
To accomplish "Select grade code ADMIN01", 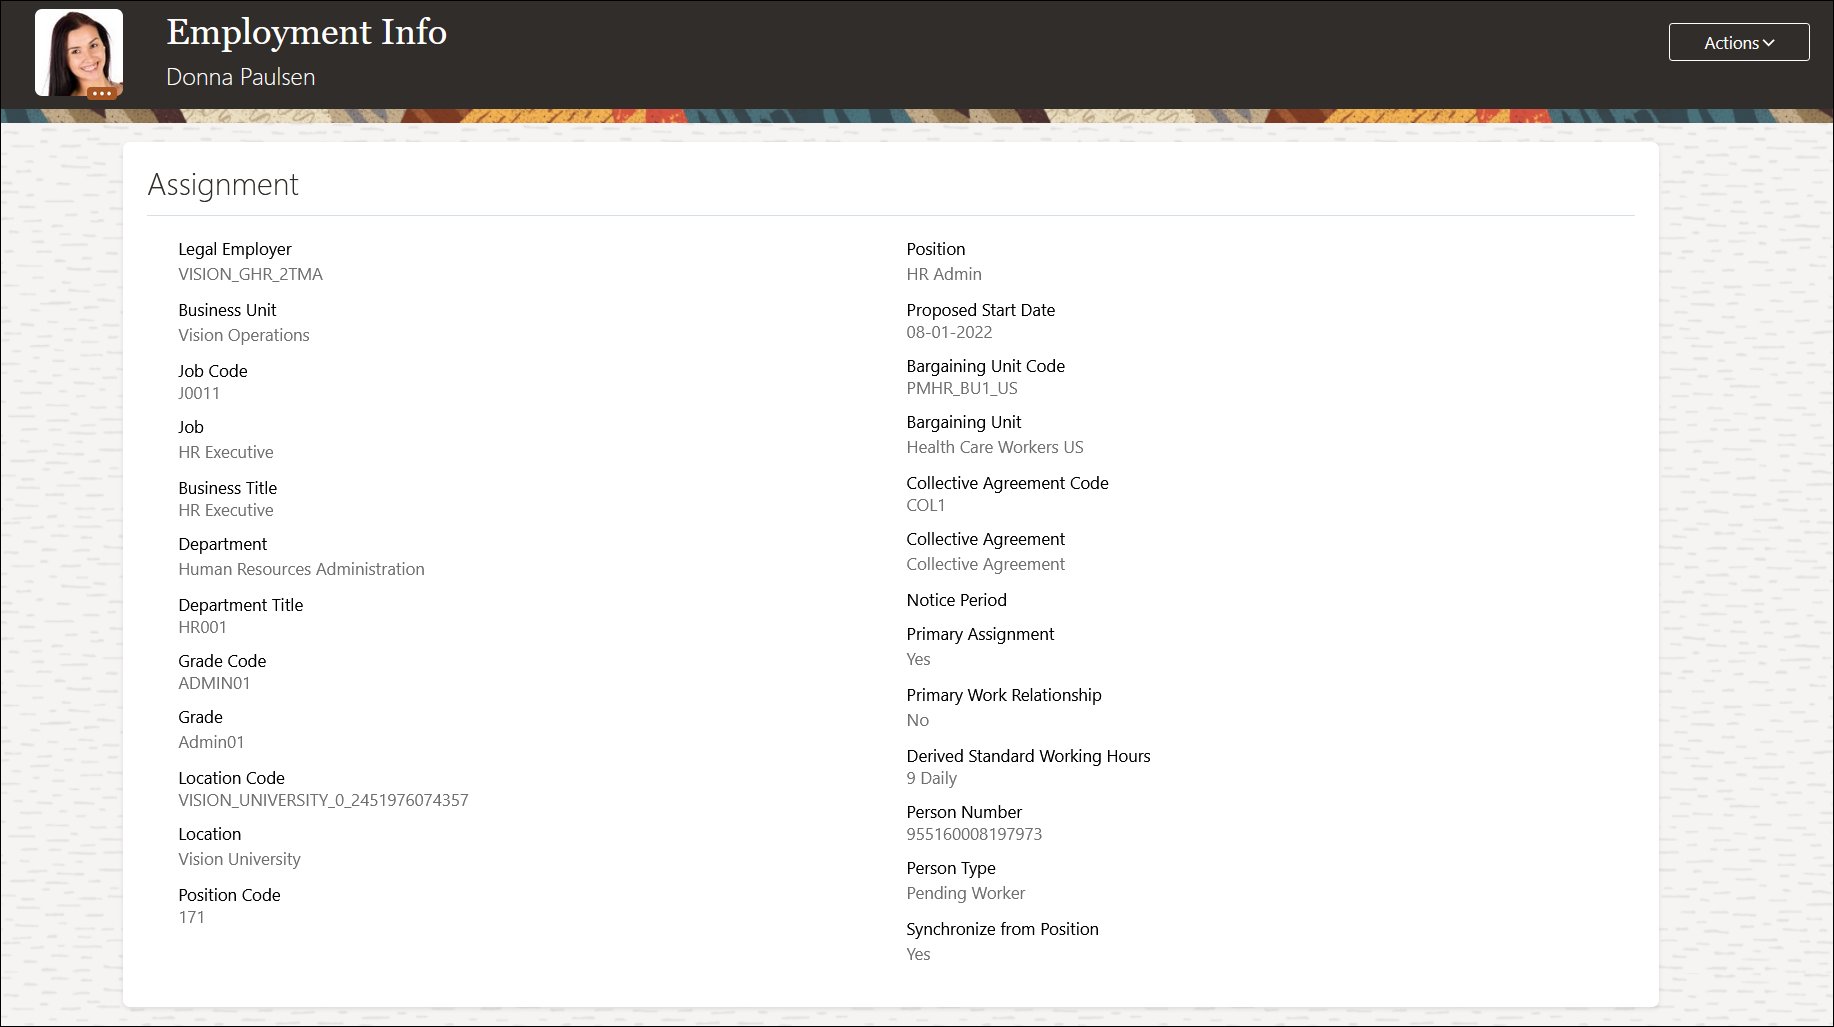I will pyautogui.click(x=214, y=683).
